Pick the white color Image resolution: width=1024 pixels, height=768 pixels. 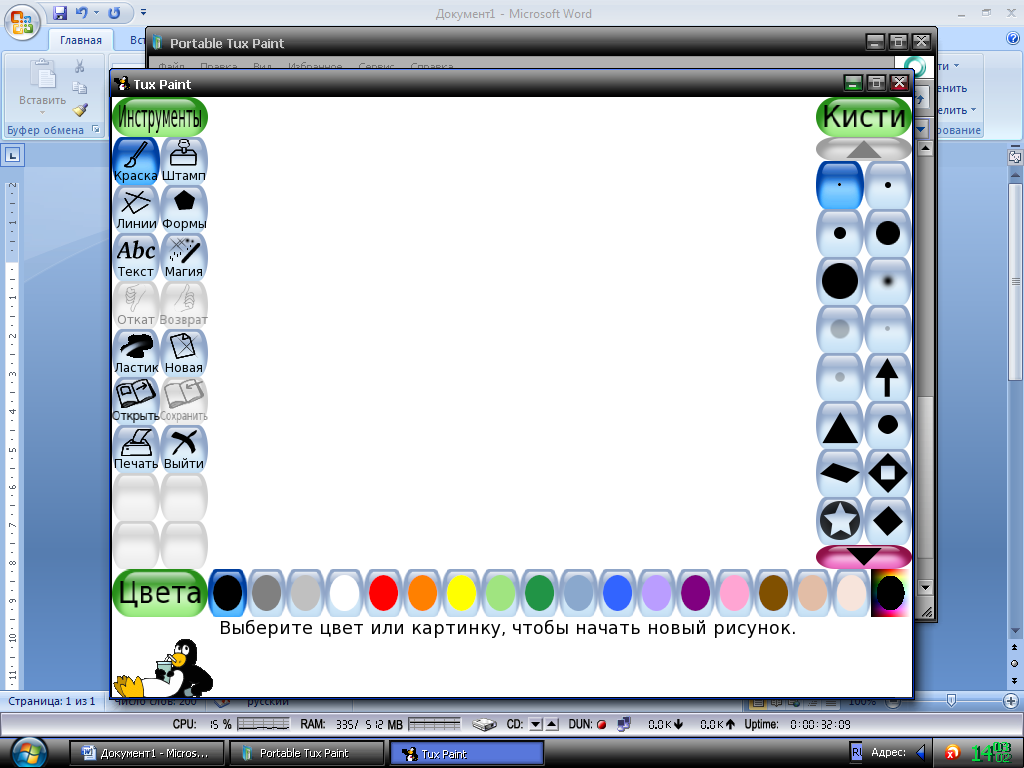pyautogui.click(x=345, y=593)
